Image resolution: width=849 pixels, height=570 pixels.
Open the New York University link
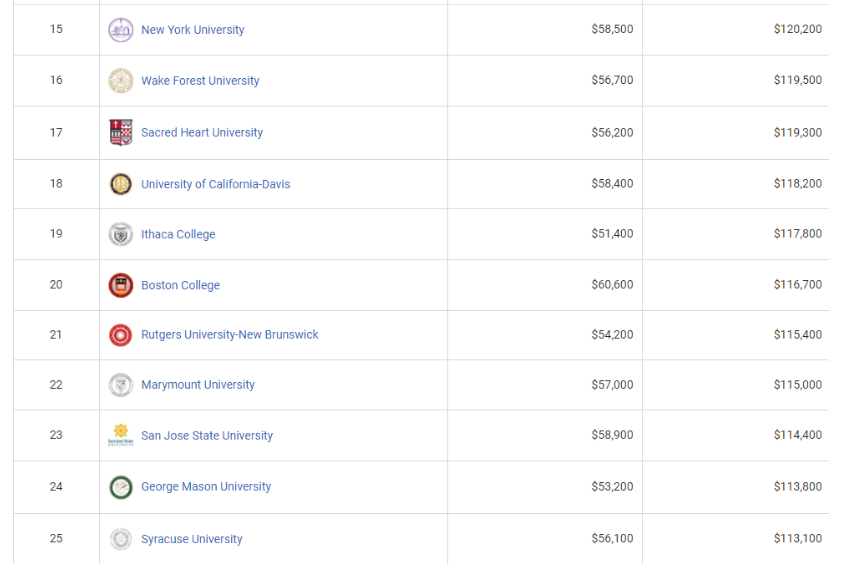point(193,30)
